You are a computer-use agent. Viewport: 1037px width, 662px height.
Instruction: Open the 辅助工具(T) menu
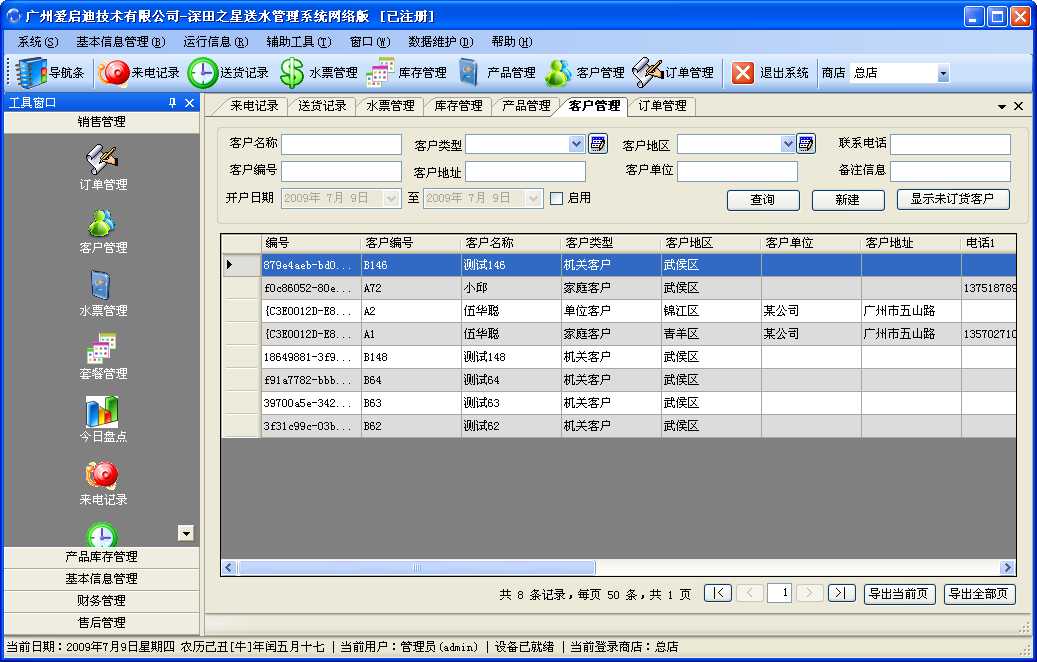[299, 42]
